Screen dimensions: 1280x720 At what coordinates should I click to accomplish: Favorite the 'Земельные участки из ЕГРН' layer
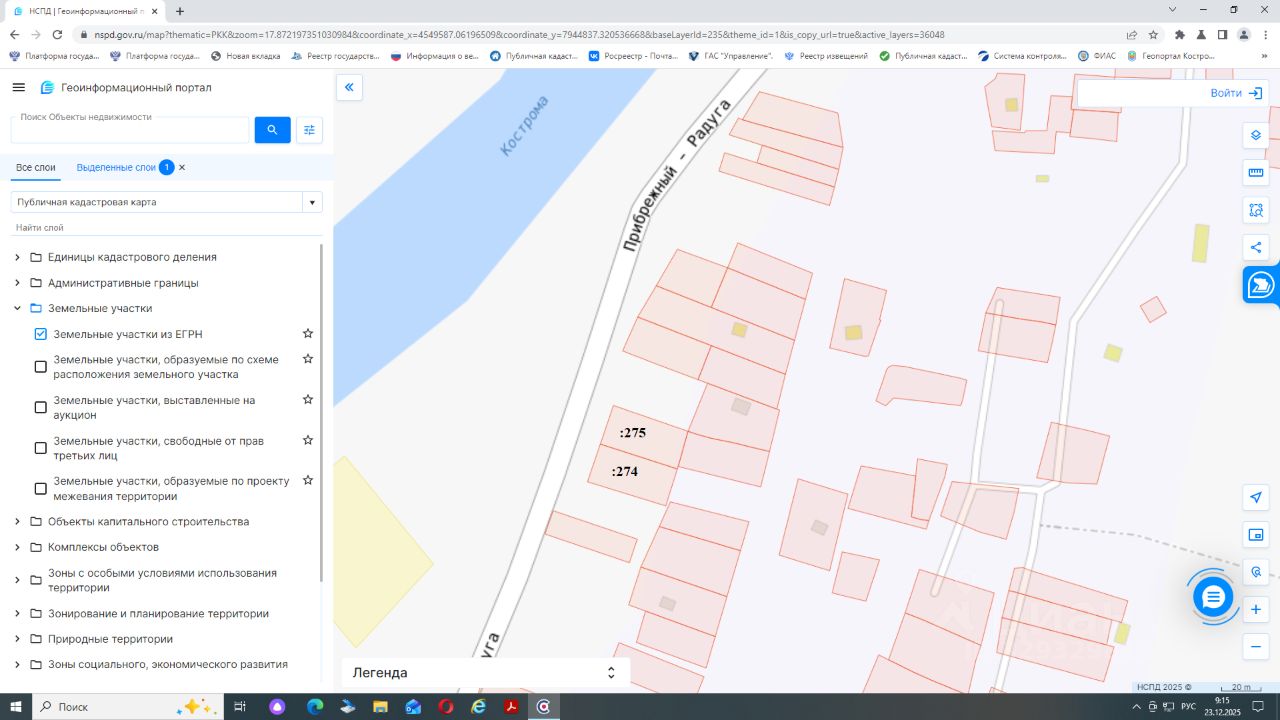[x=308, y=333]
